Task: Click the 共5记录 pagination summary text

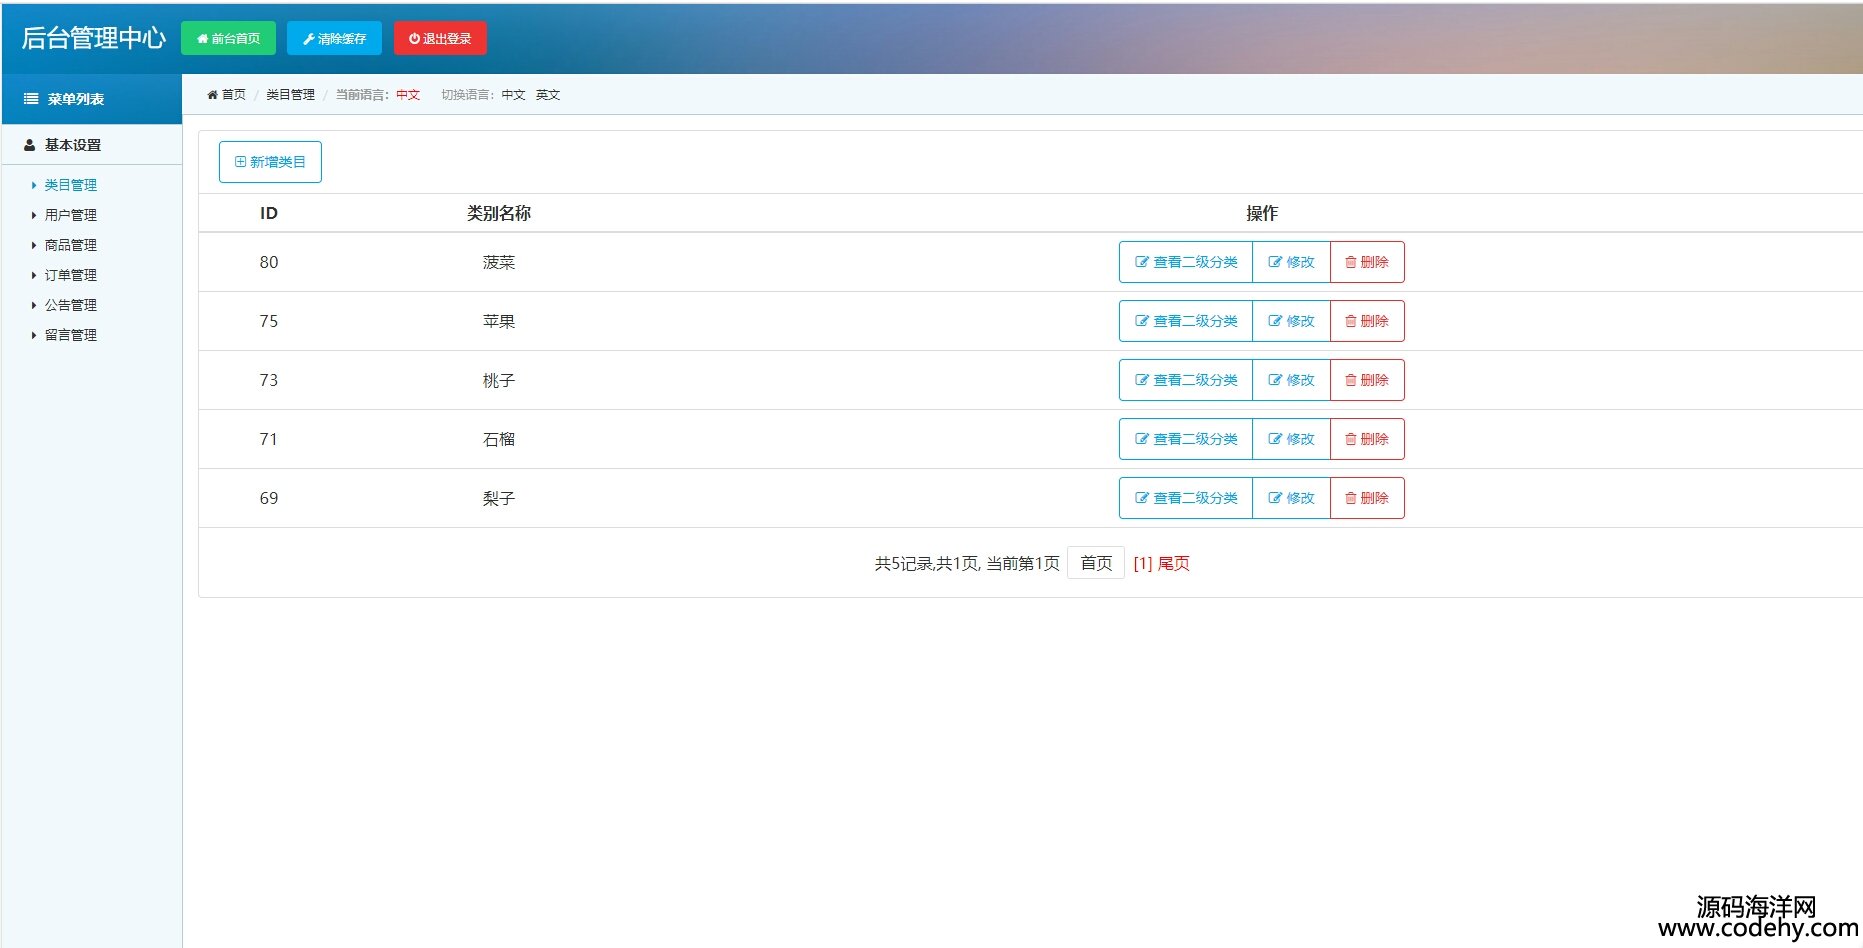Action: (967, 564)
